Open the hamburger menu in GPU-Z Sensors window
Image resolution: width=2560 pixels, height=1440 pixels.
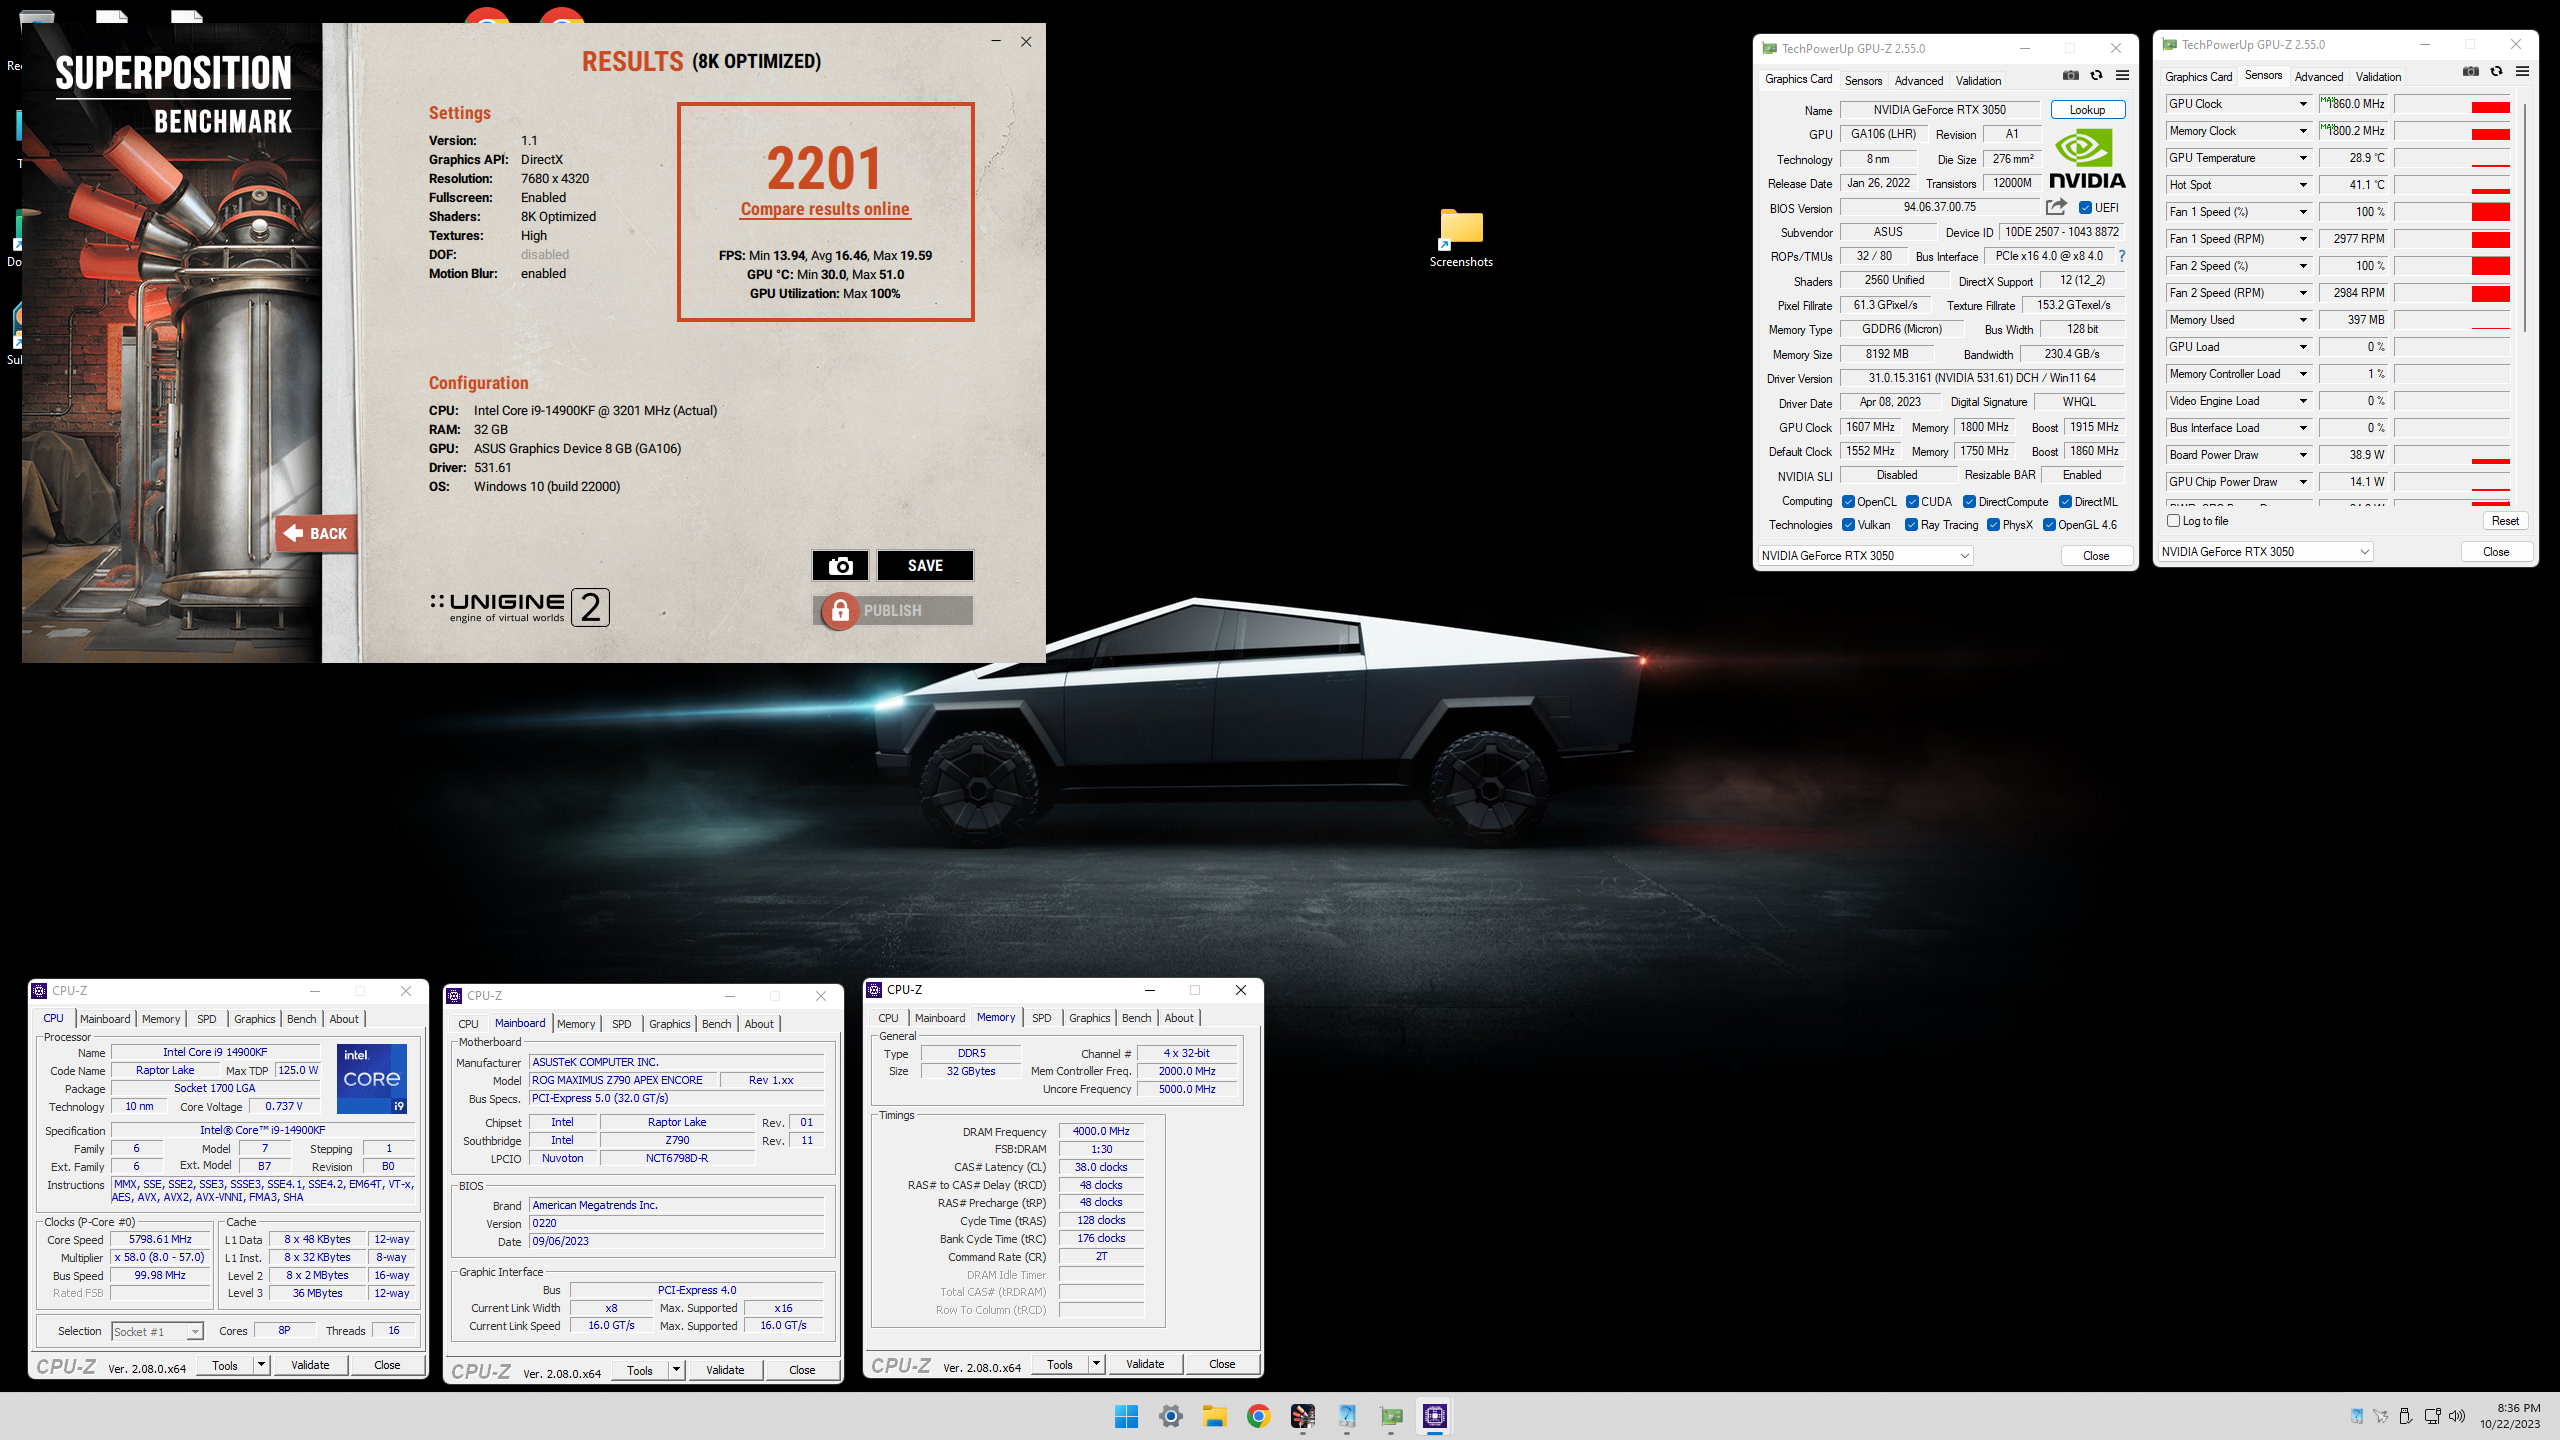point(2522,71)
